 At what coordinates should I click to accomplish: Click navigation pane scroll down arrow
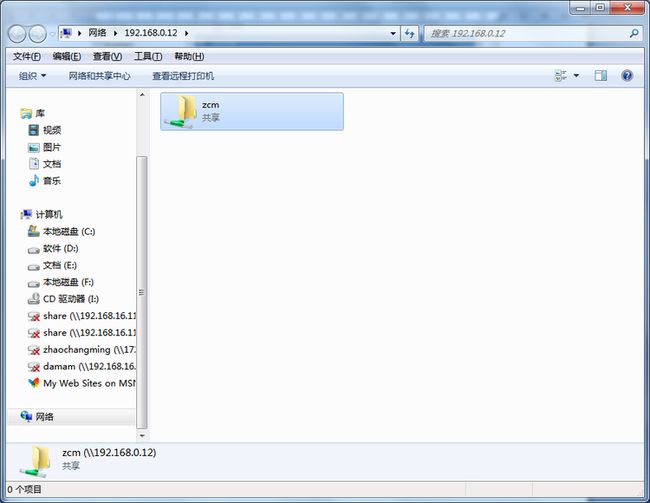point(142,436)
